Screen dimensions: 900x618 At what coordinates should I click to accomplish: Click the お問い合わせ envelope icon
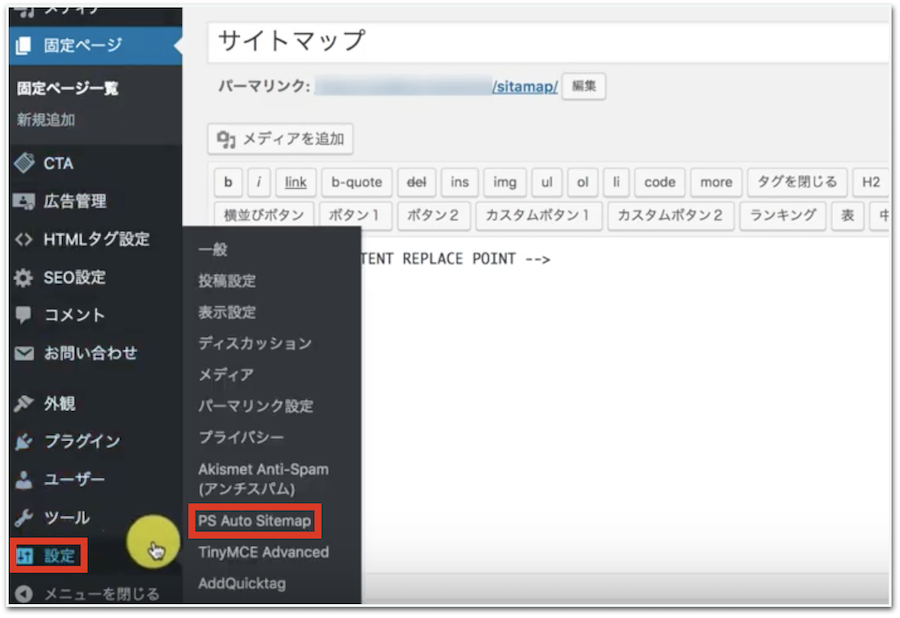click(x=24, y=353)
